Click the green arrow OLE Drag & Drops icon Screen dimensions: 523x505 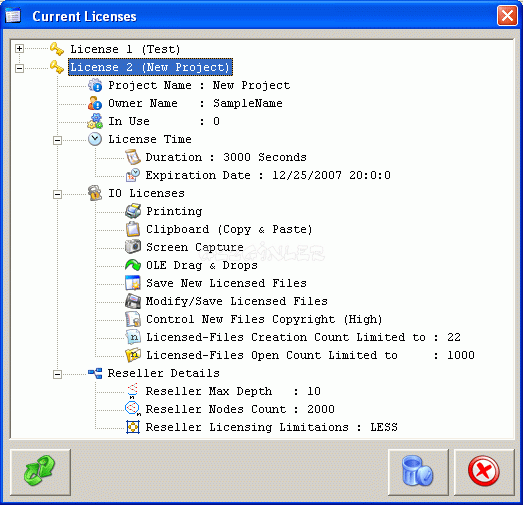pos(133,265)
